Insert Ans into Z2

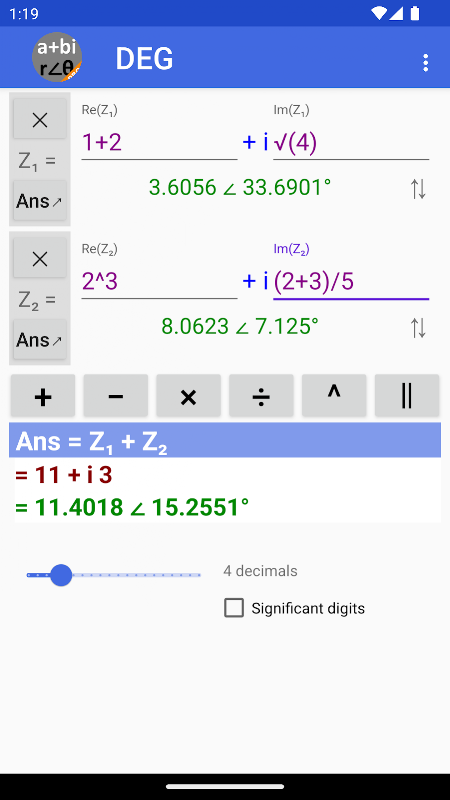point(40,340)
